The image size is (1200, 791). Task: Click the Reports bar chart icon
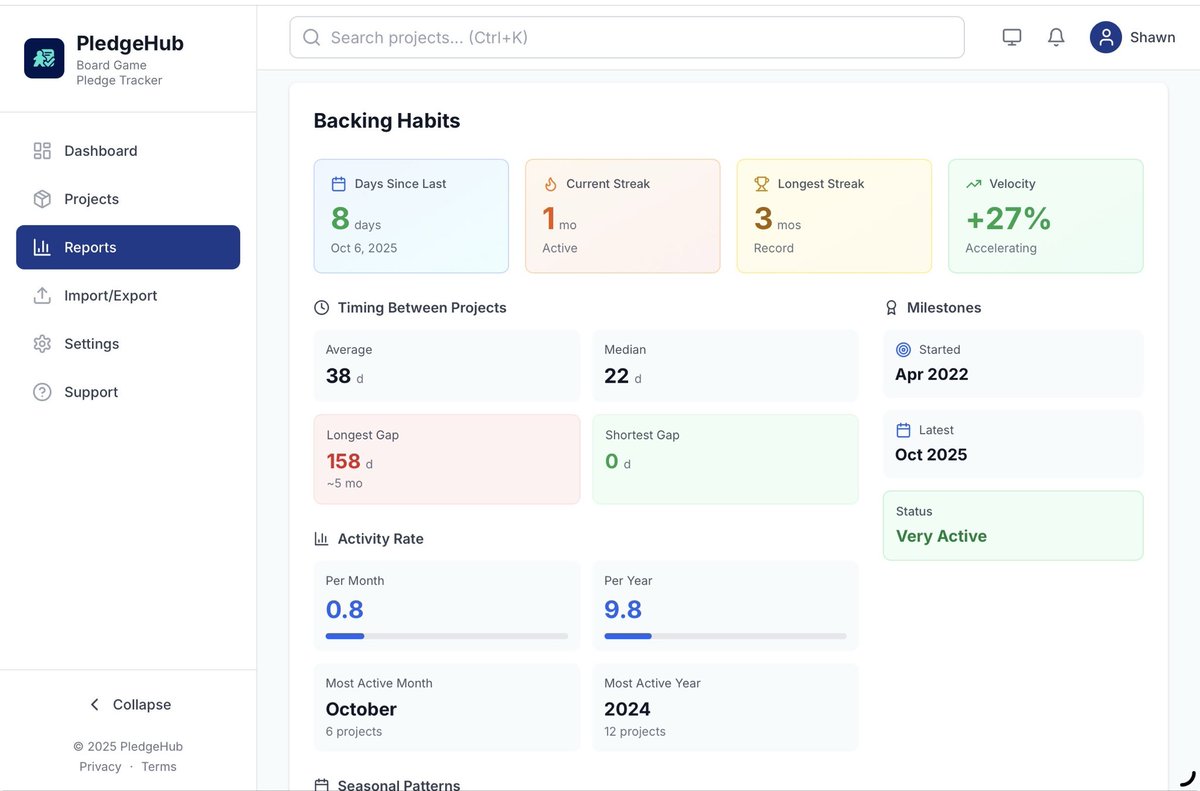[42, 247]
